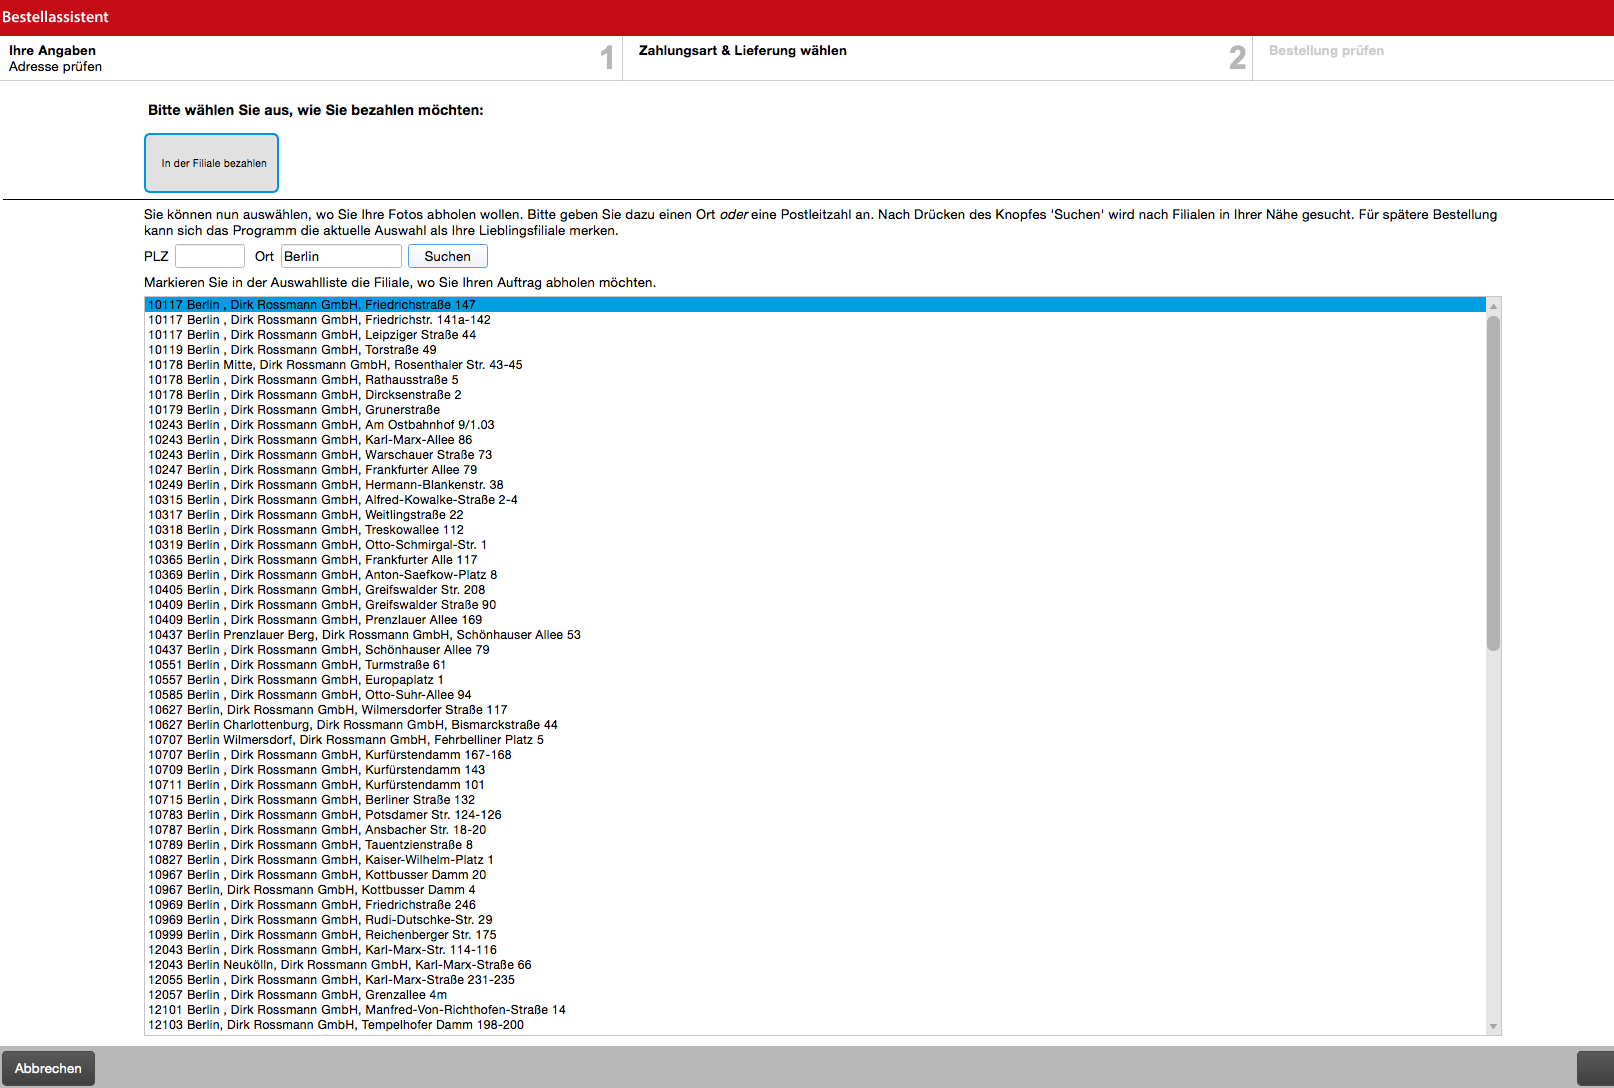Click the list's scroll up arrow
This screenshot has width=1614, height=1088.
point(1493,306)
